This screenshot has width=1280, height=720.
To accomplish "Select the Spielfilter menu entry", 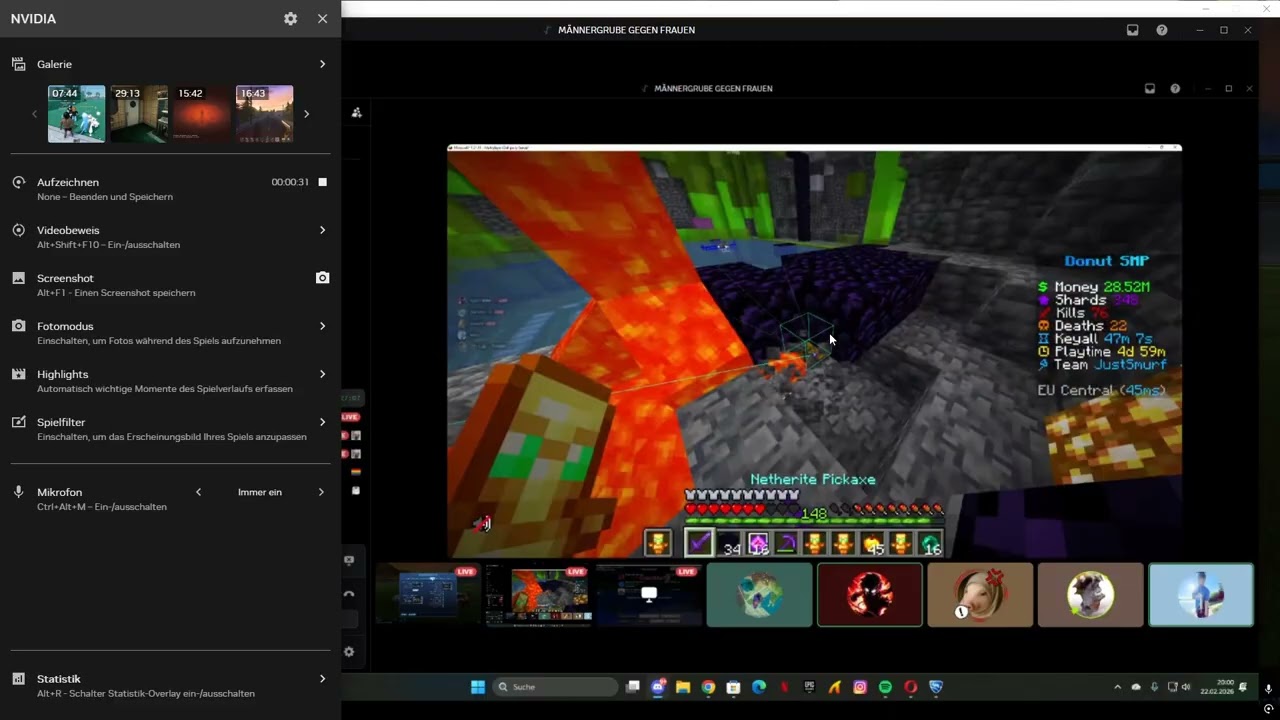I will tap(170, 429).
